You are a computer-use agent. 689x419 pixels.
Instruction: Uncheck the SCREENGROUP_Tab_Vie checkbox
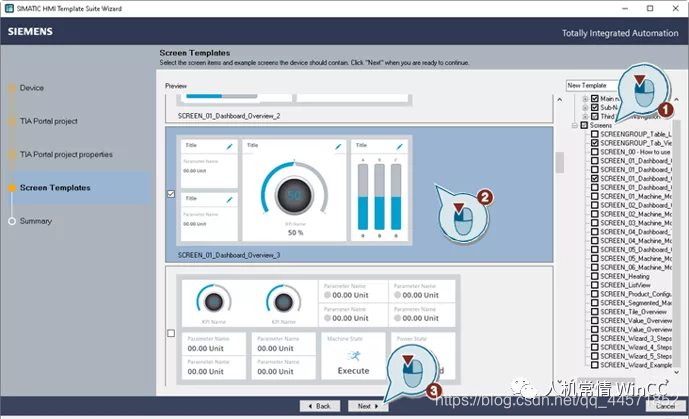(x=595, y=143)
